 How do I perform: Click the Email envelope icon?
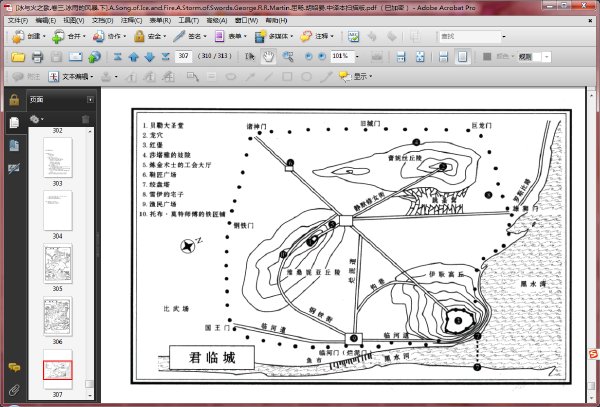pyautogui.click(x=75, y=57)
